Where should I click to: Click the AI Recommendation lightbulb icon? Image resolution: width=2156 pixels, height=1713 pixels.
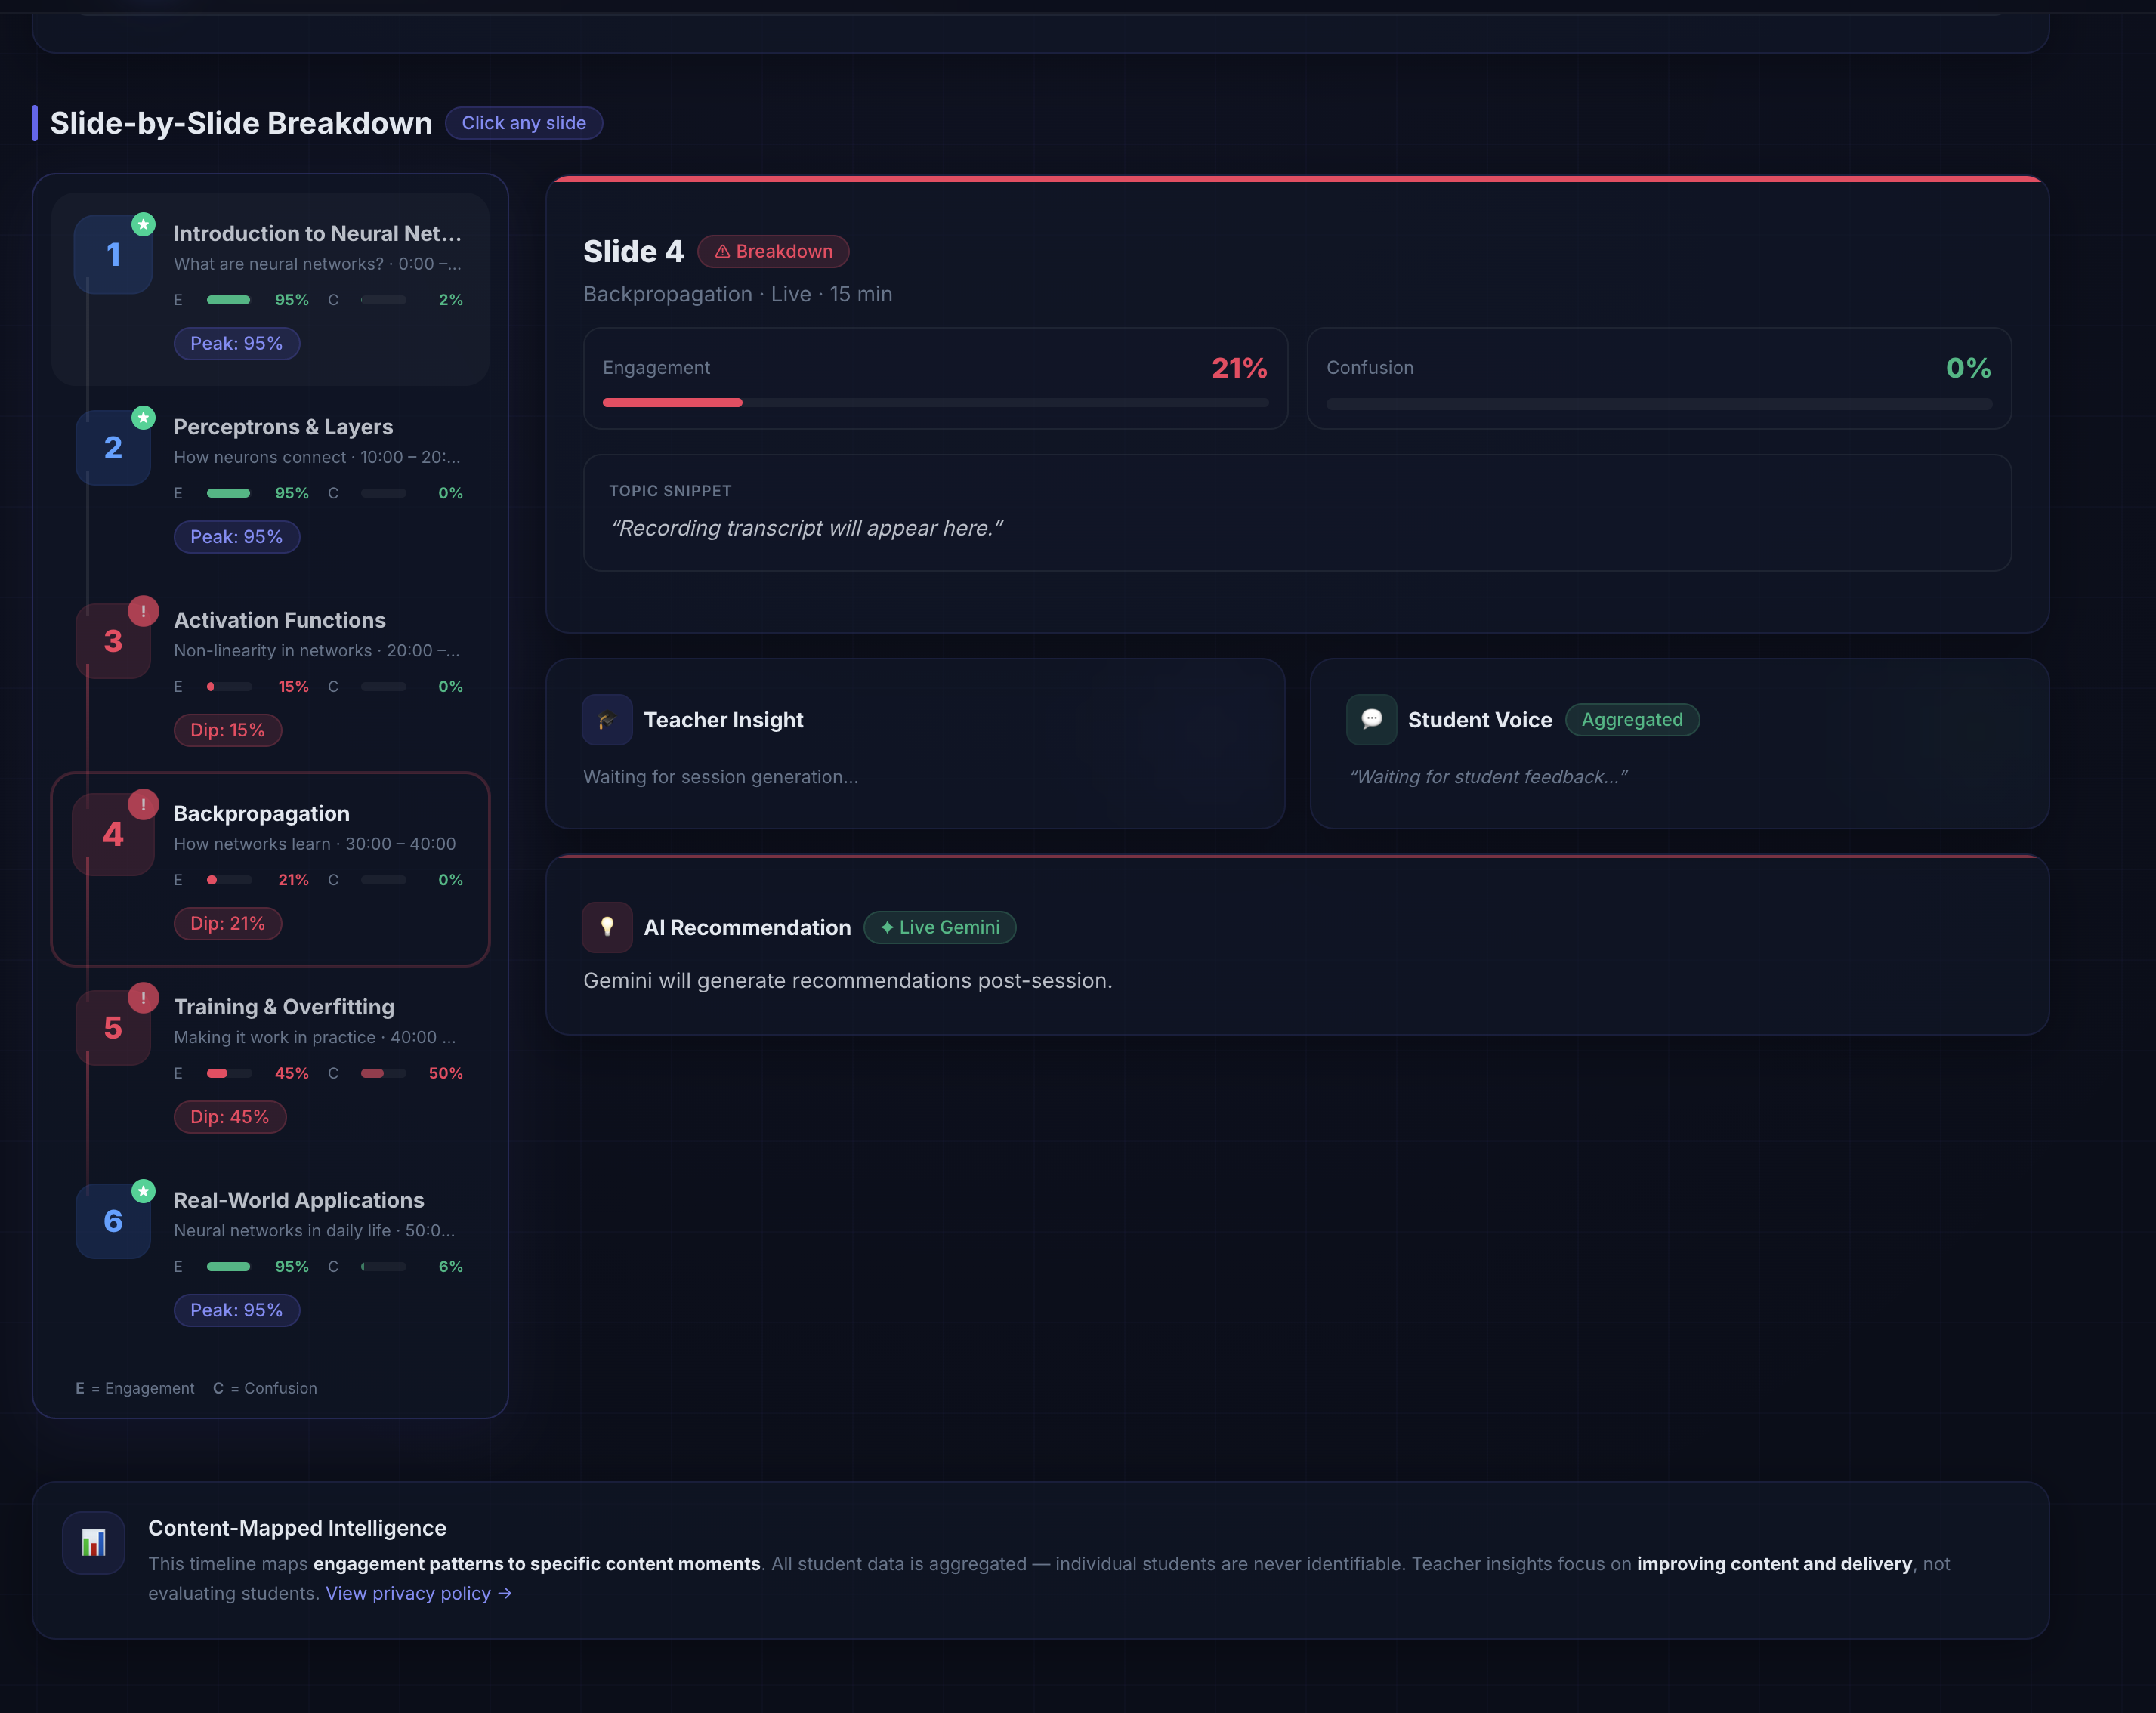[x=606, y=927]
